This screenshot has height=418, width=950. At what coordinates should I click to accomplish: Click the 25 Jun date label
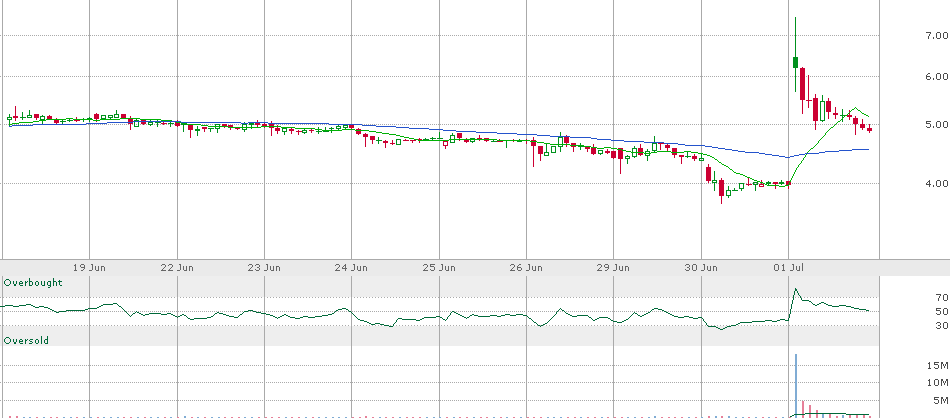(x=439, y=267)
